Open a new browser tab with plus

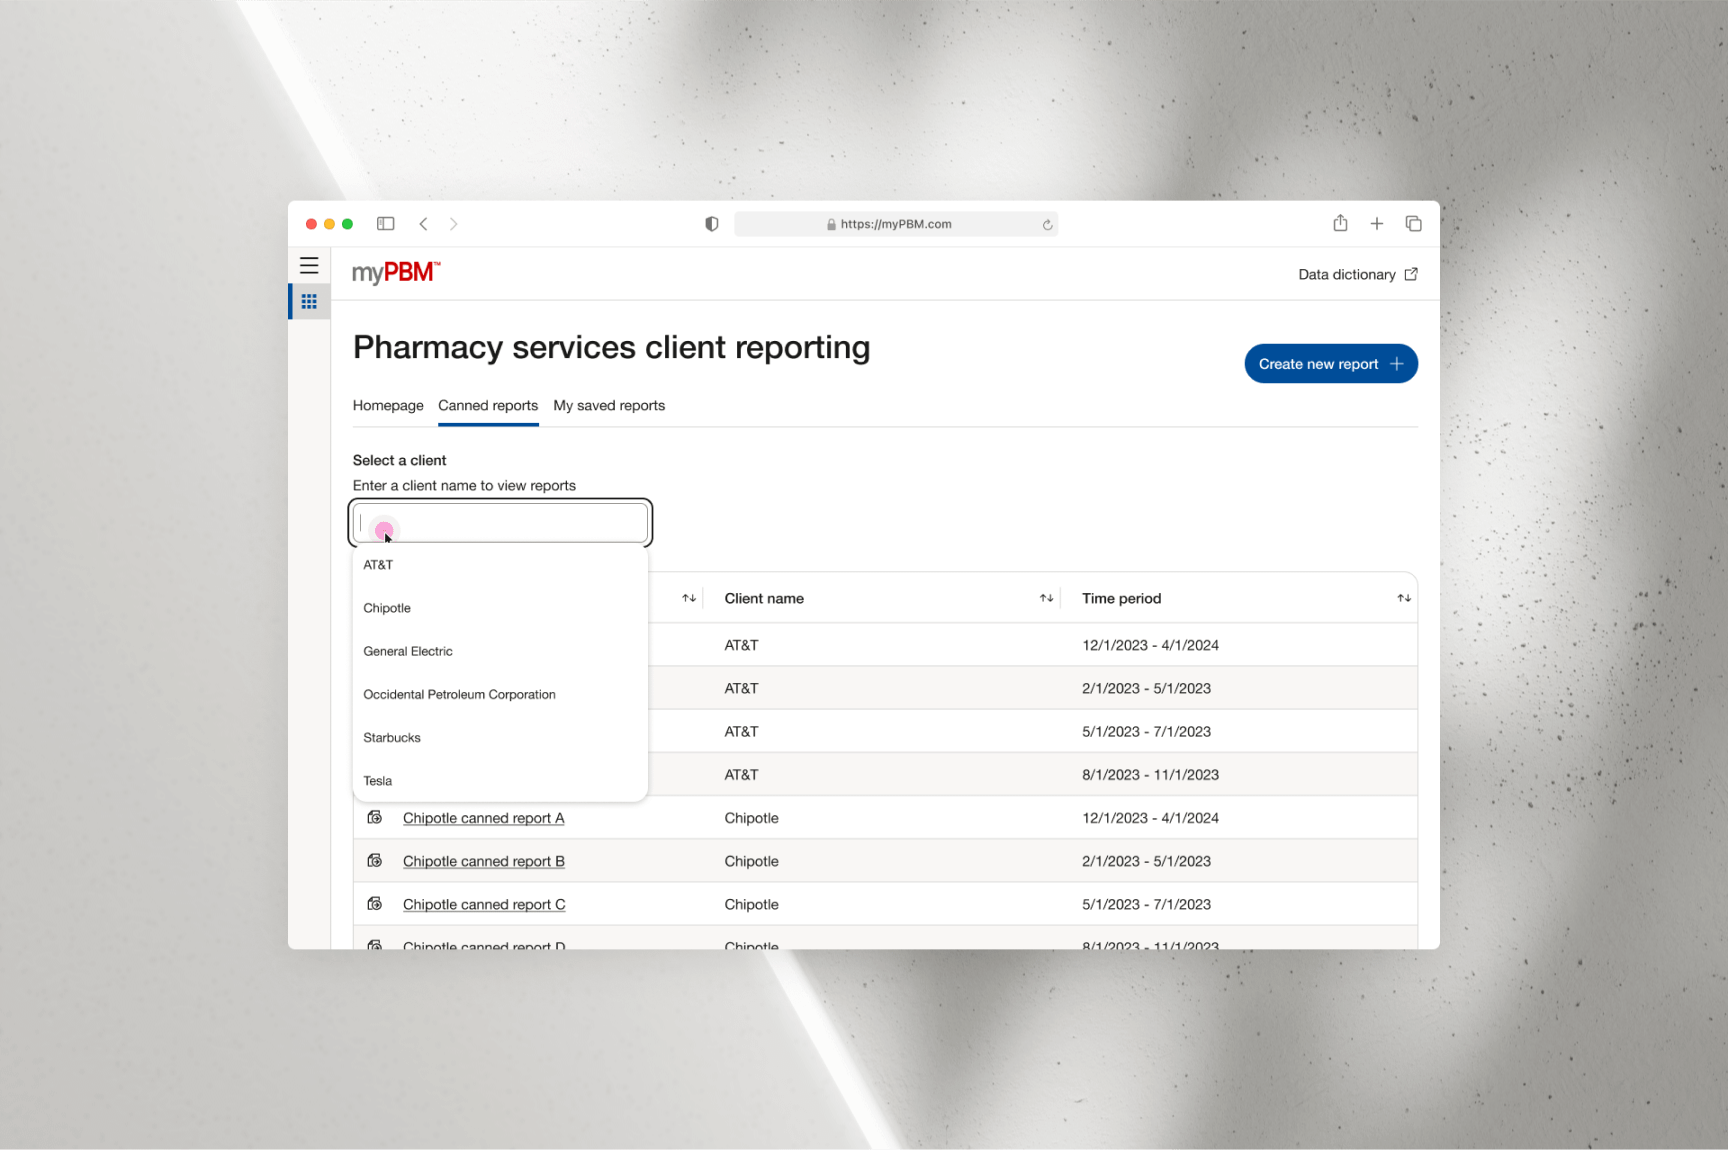coord(1377,224)
